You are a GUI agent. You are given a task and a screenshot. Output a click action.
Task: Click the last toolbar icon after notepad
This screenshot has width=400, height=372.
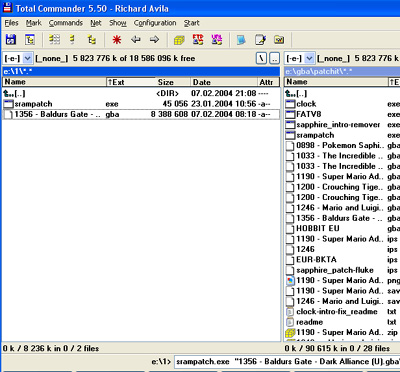(279, 40)
